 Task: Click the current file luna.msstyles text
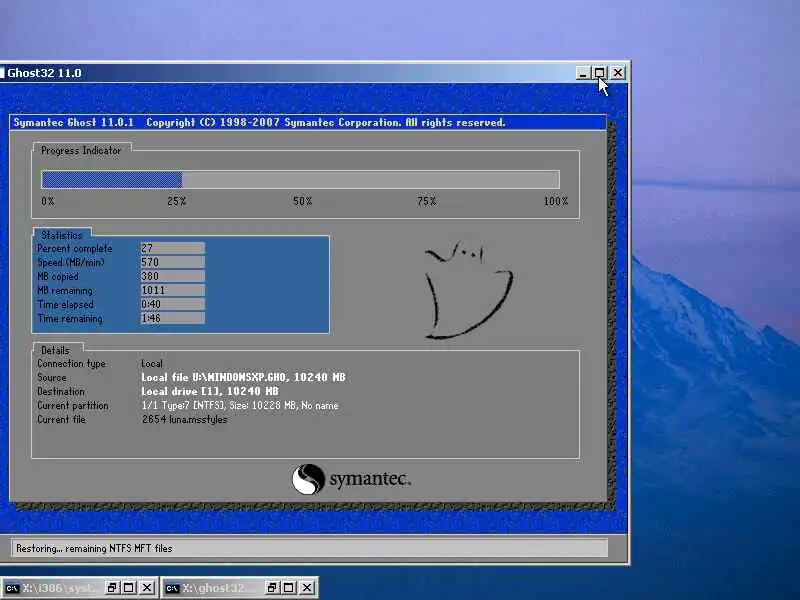pyautogui.click(x=184, y=419)
